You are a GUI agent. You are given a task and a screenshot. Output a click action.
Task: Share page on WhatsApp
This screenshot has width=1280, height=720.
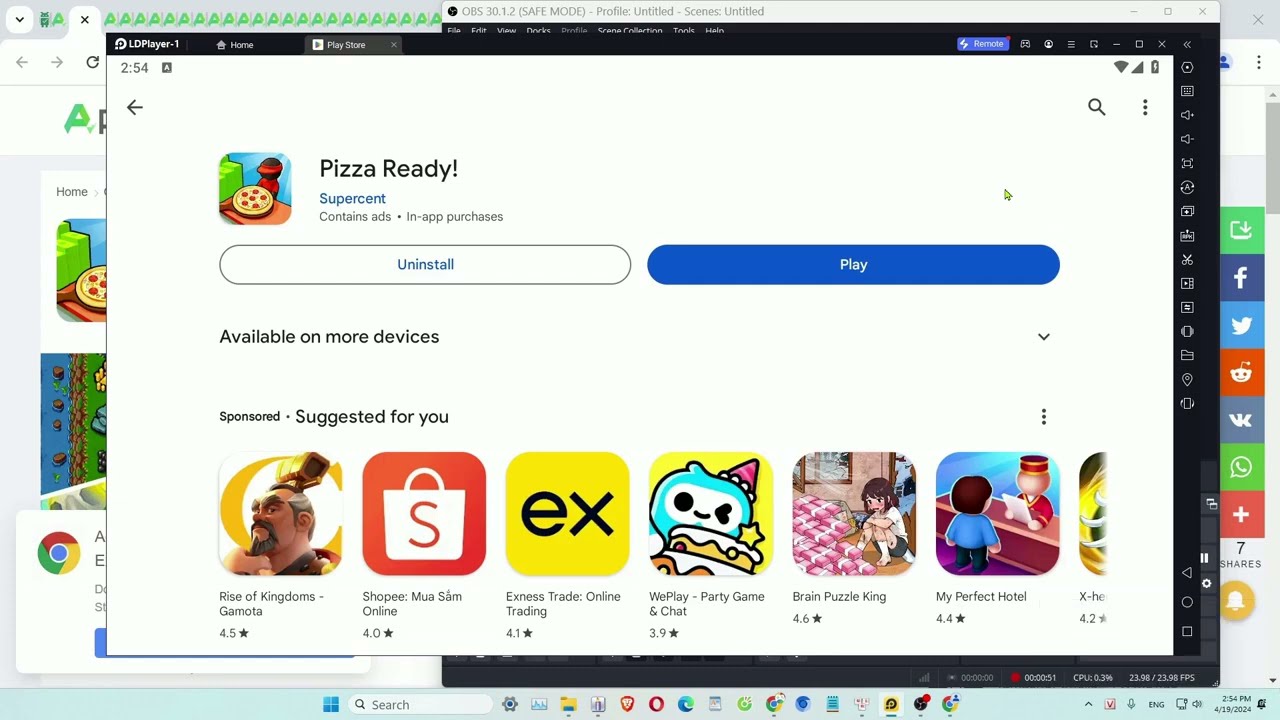coord(1241,467)
